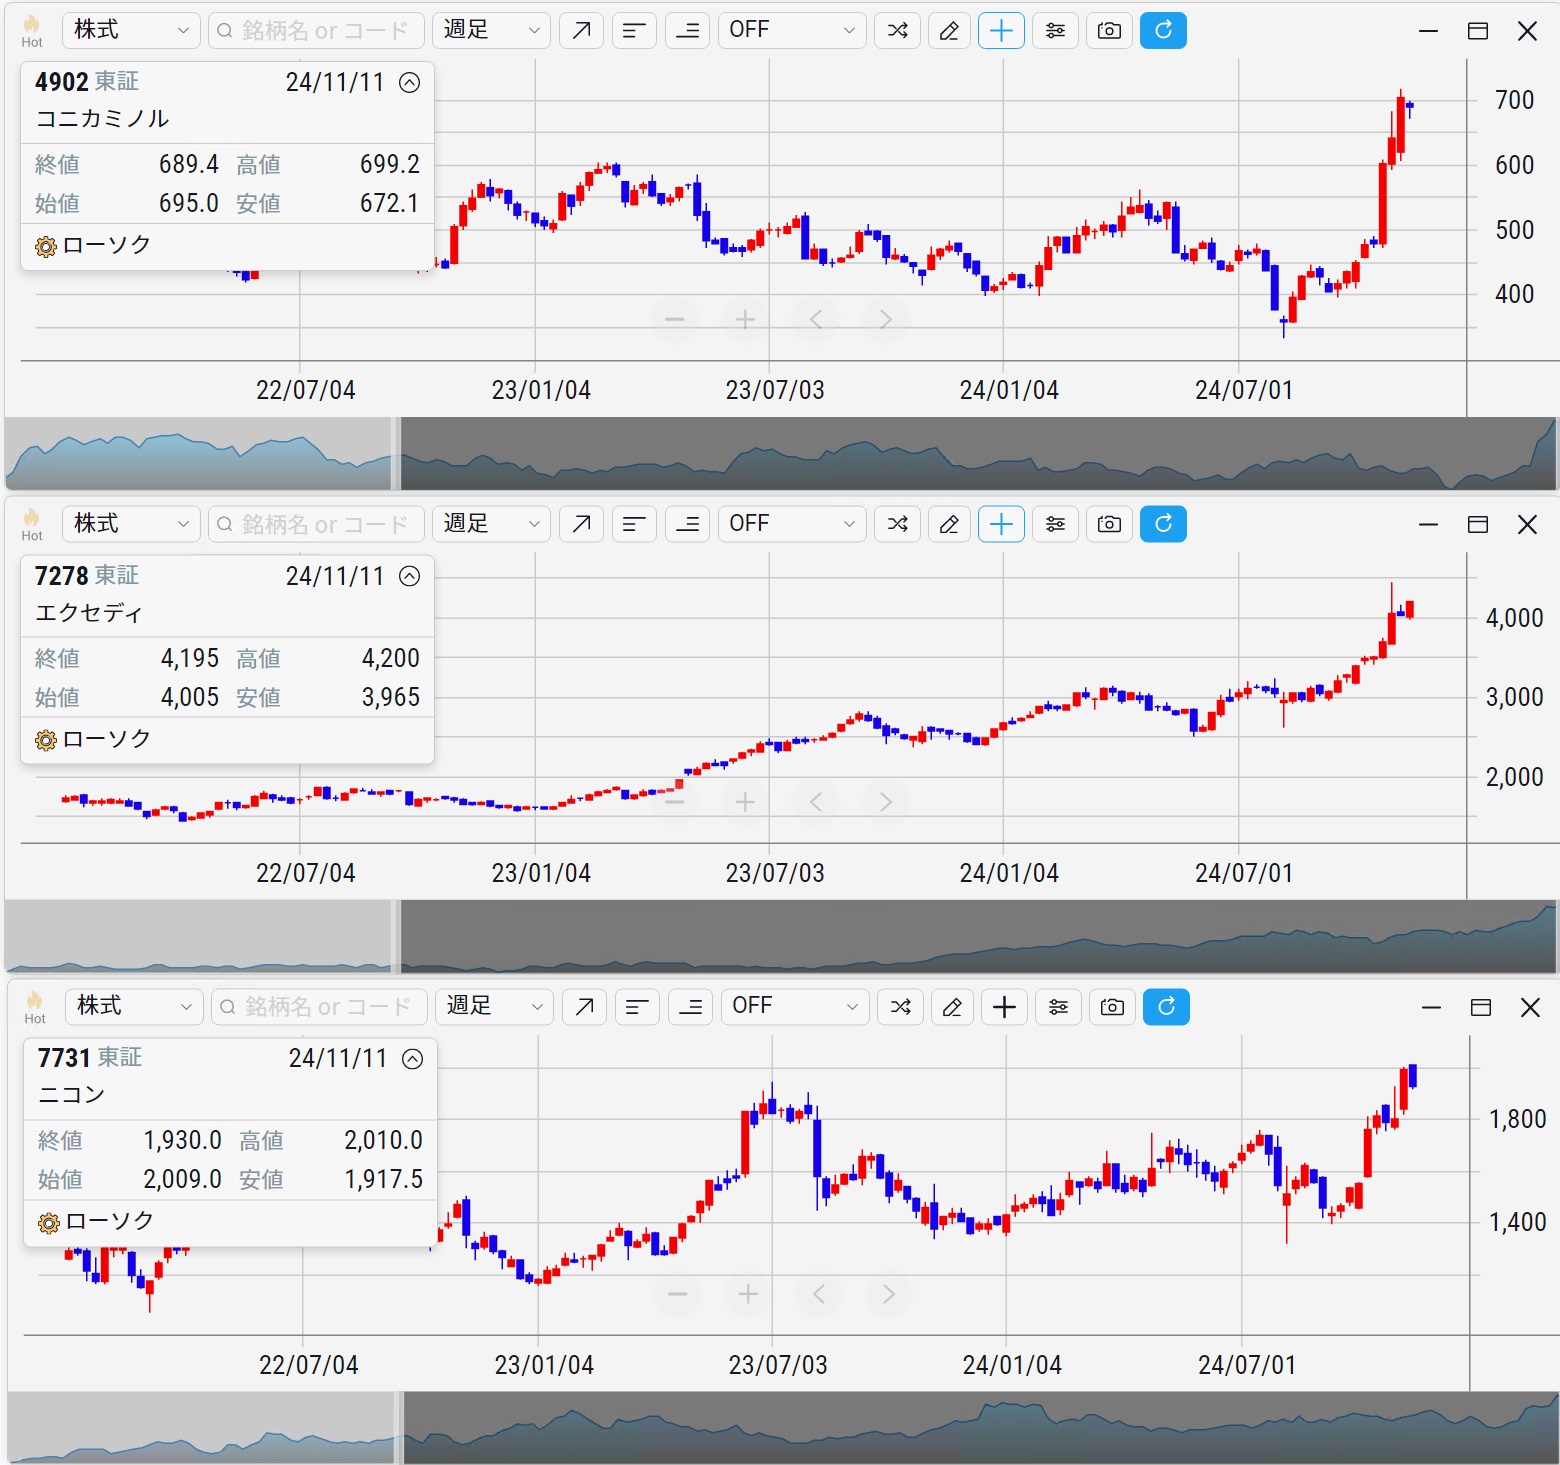This screenshot has height=1465, width=1560.
Task: Go to later dates with right arrow on 4902 chart
Action: 886,319
